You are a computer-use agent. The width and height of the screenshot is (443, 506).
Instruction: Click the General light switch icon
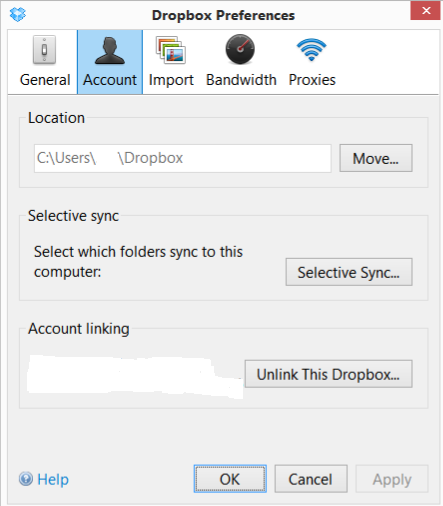[x=44, y=50]
